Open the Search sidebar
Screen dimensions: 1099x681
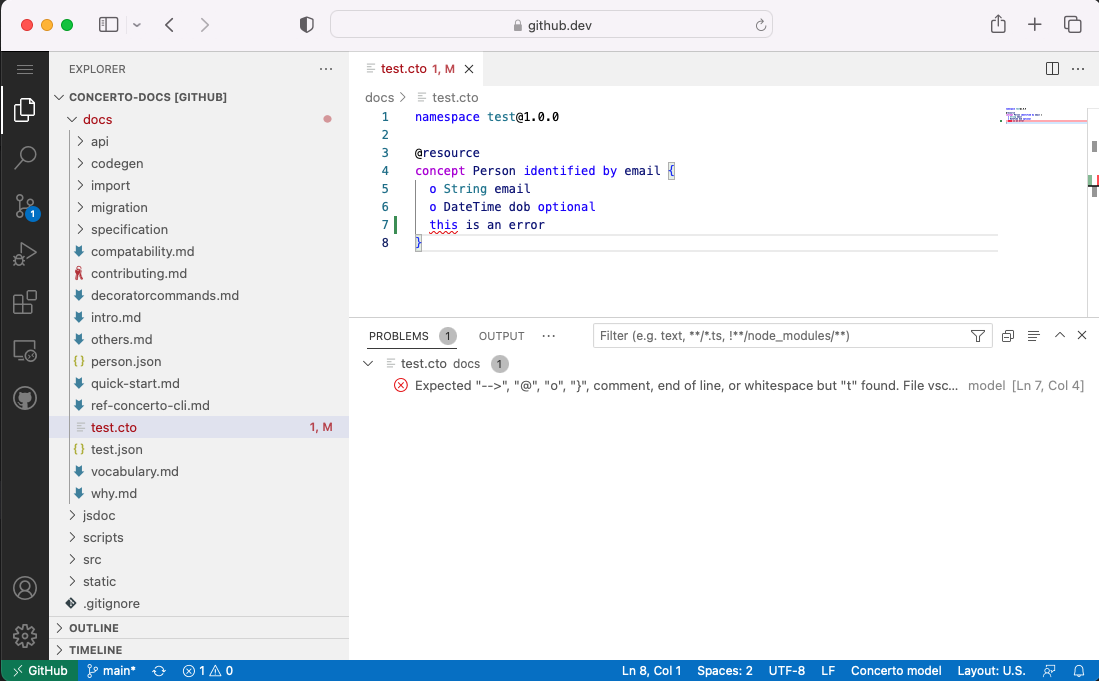click(25, 157)
